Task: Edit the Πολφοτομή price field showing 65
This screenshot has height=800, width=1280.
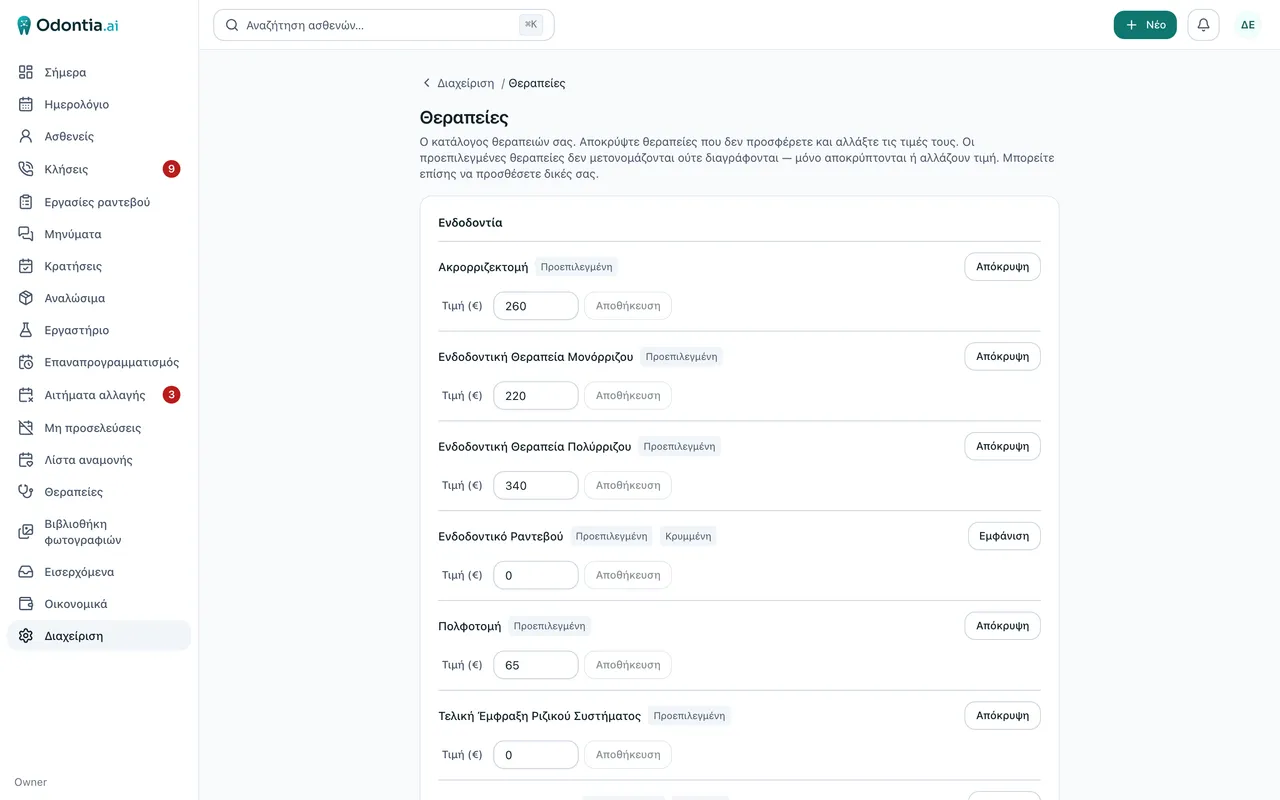Action: click(536, 665)
